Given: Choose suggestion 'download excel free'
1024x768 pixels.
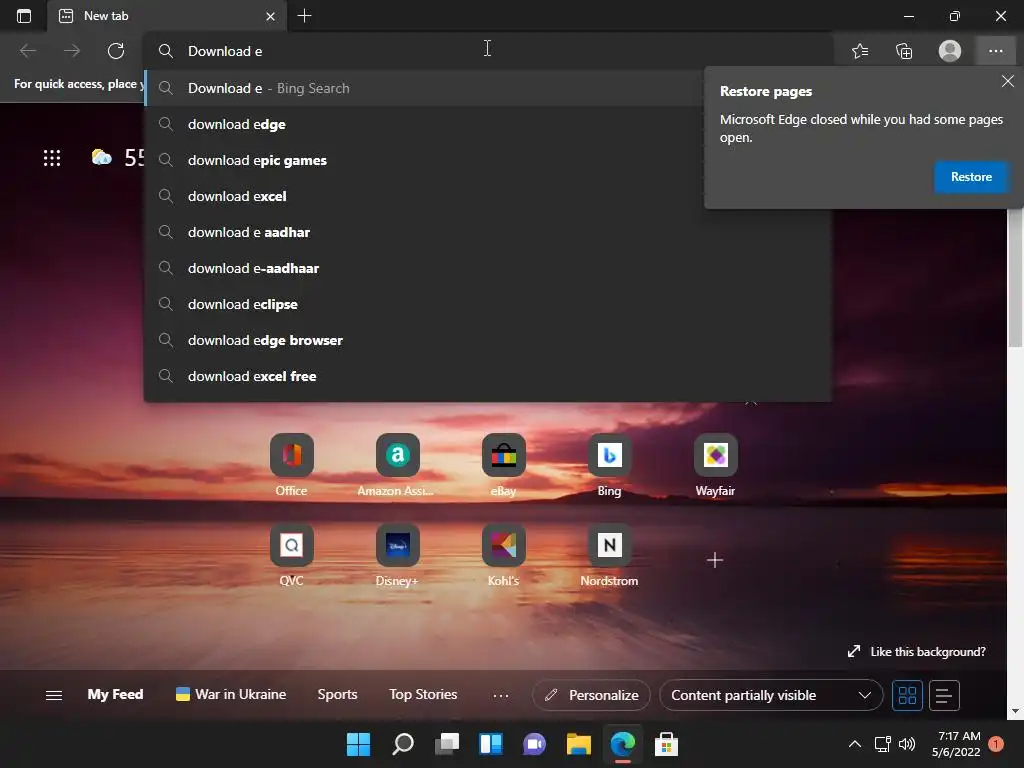Looking at the screenshot, I should pyautogui.click(x=488, y=376).
